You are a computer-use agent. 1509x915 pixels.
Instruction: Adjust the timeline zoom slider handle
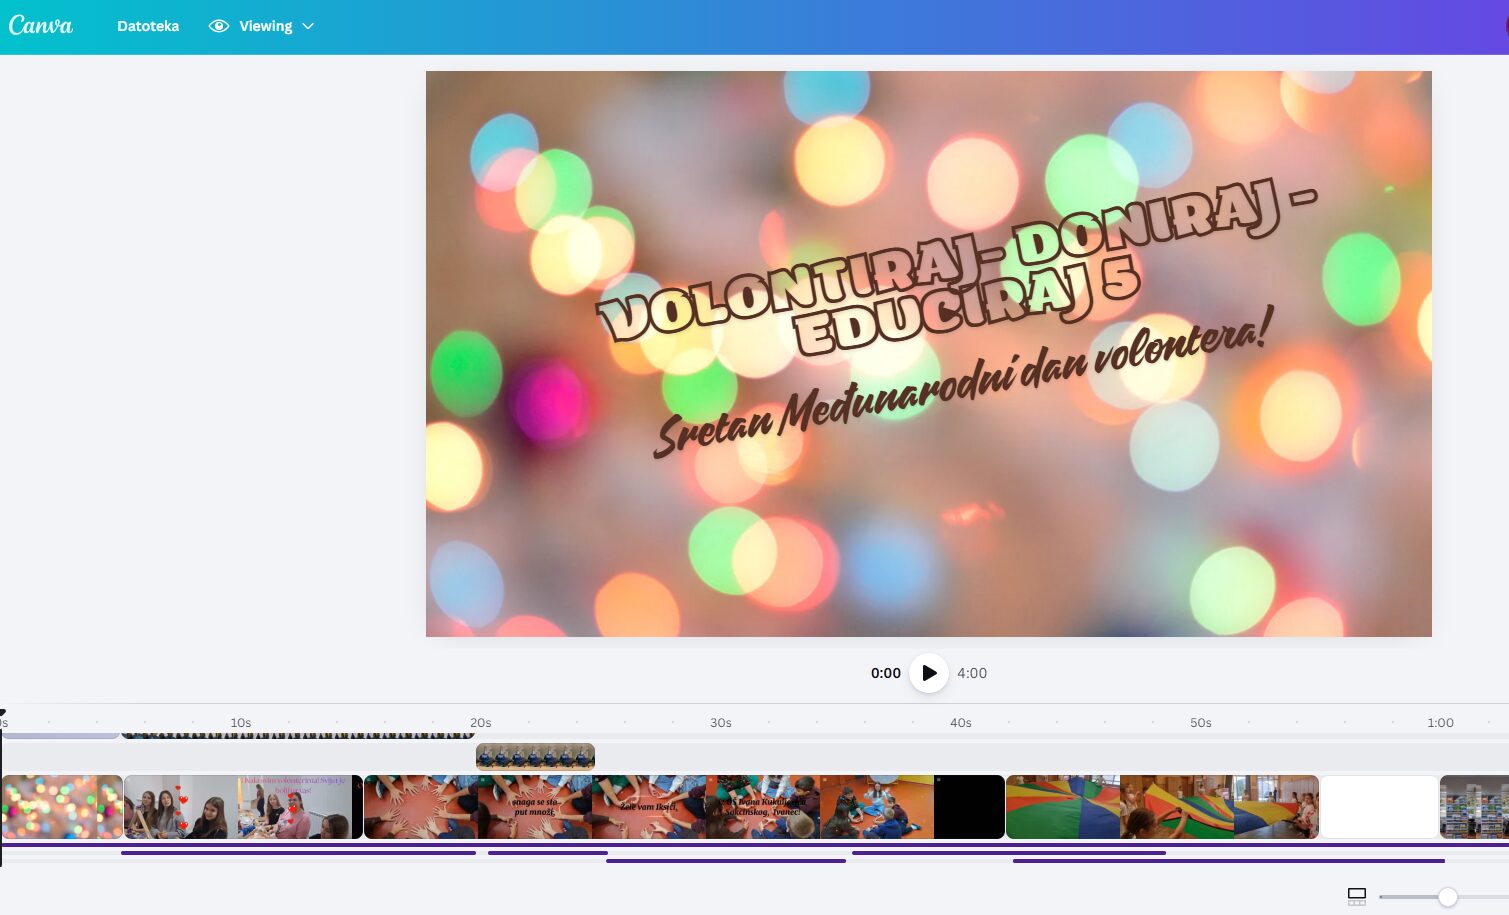tap(1447, 897)
